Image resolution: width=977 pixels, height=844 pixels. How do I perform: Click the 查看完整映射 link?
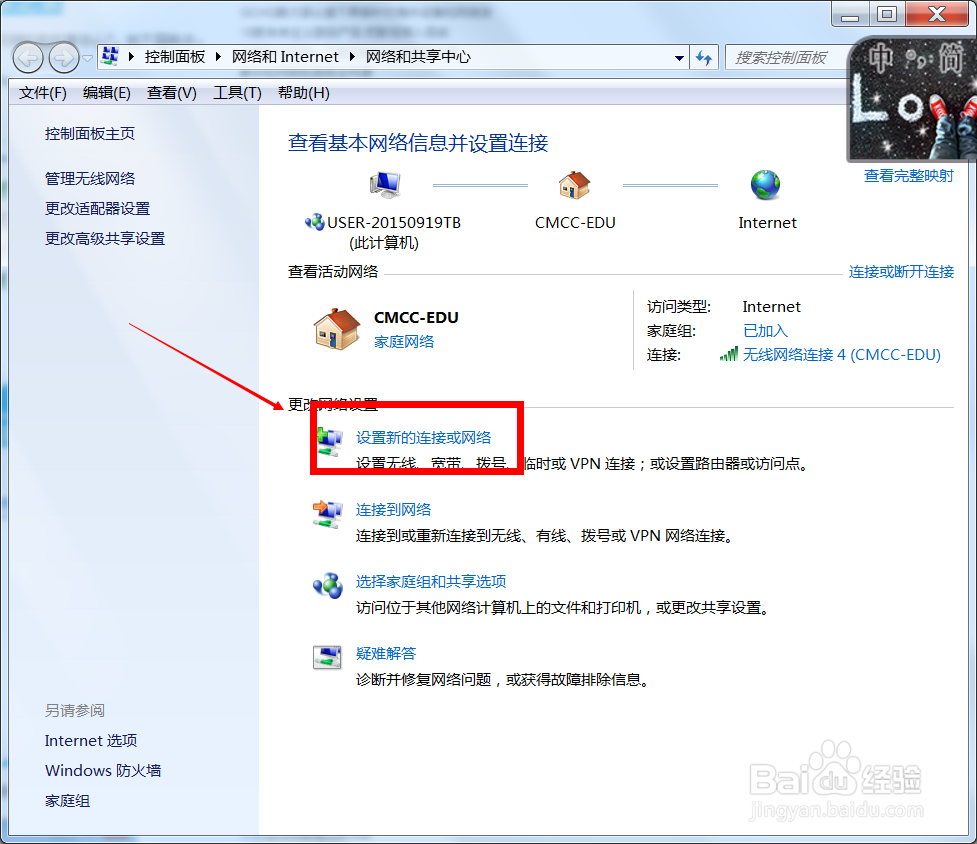click(907, 175)
